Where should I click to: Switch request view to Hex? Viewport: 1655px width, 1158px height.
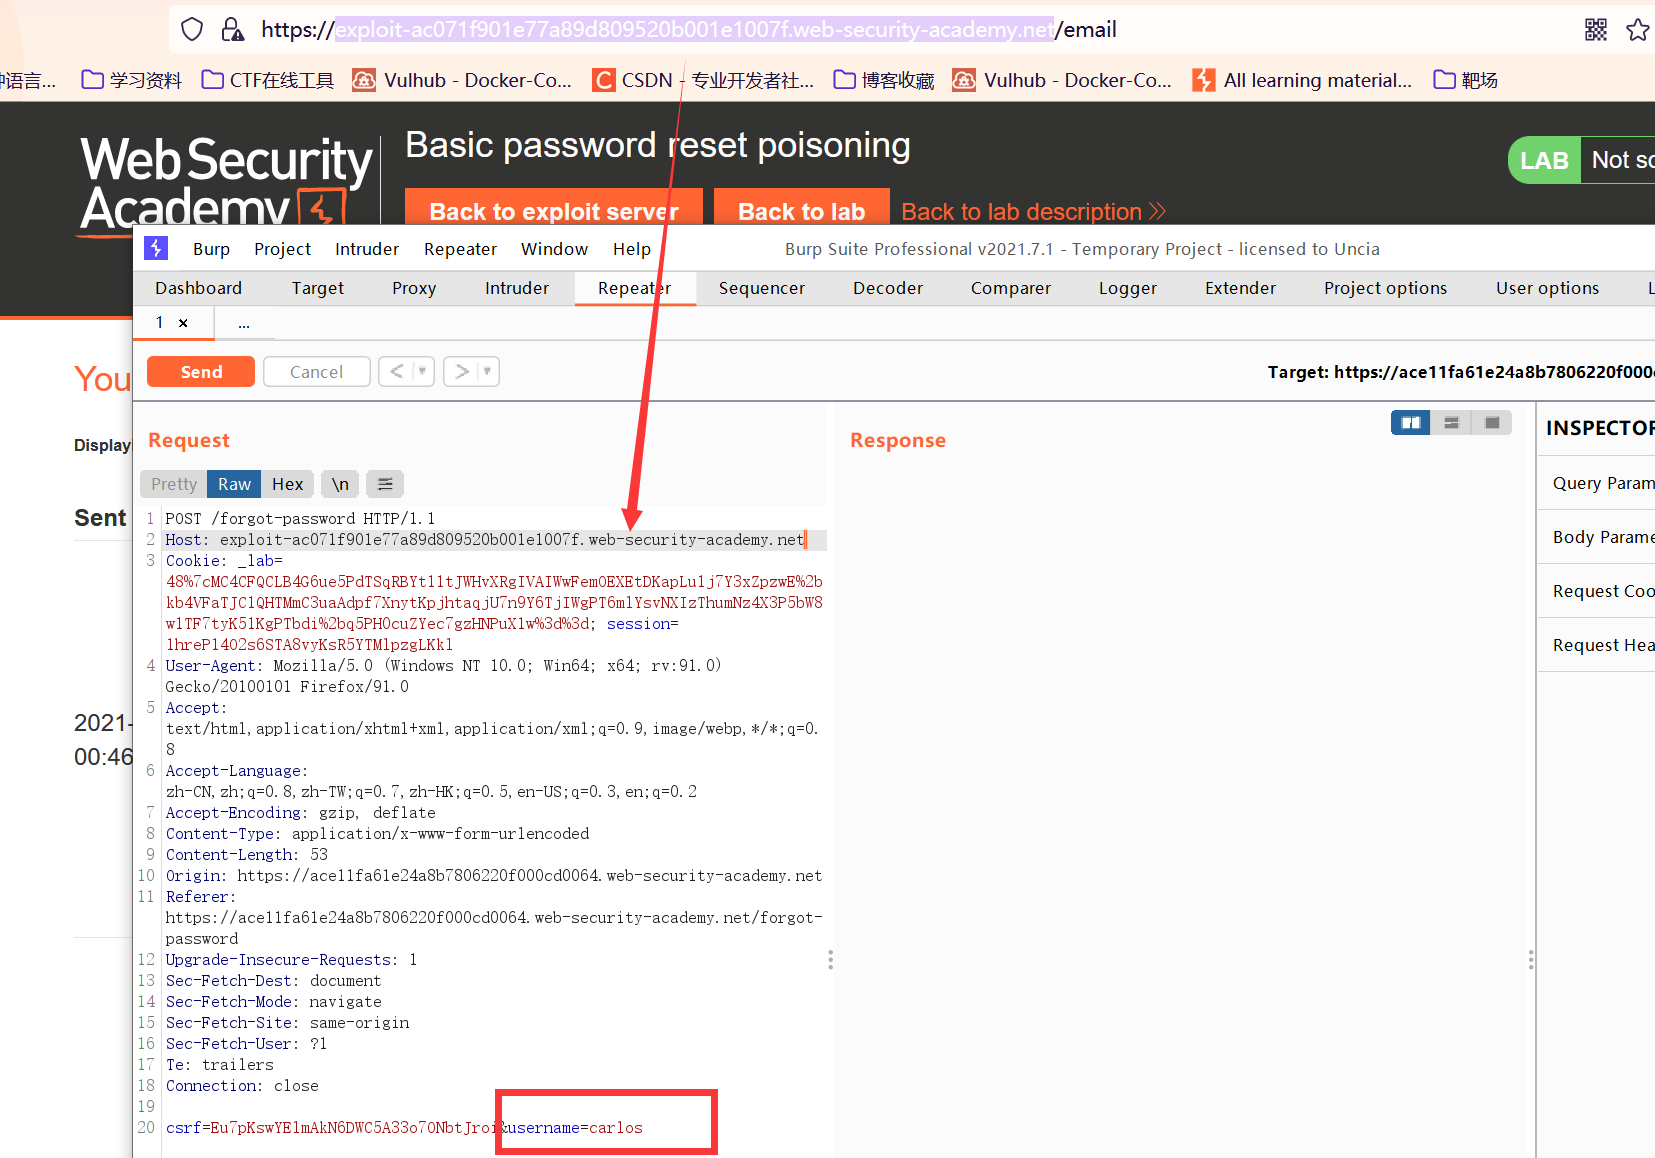point(288,484)
